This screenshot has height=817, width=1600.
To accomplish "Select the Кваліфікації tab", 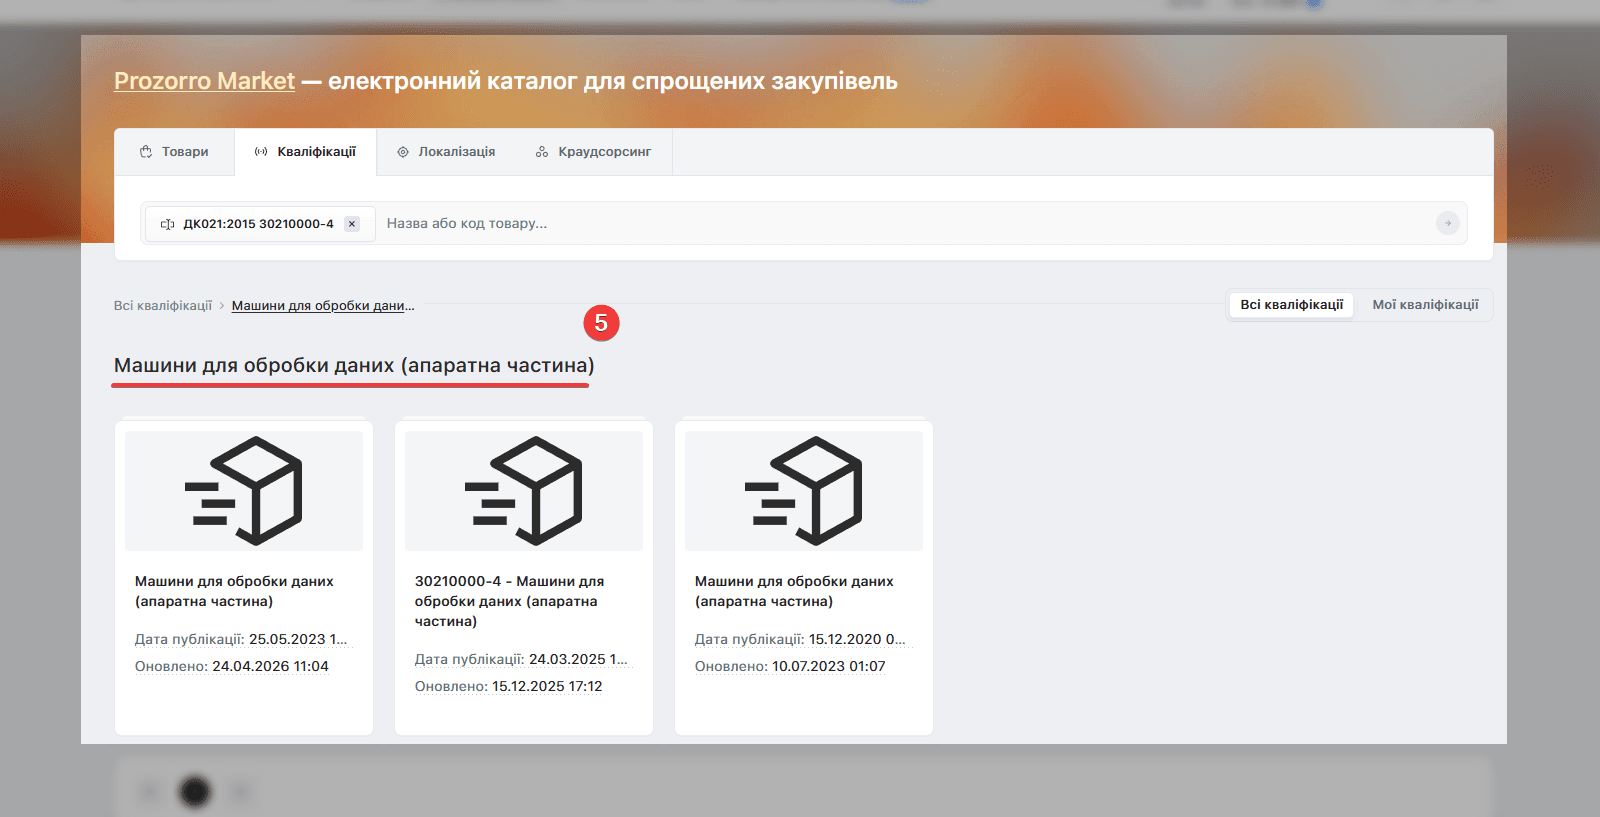I will point(305,152).
